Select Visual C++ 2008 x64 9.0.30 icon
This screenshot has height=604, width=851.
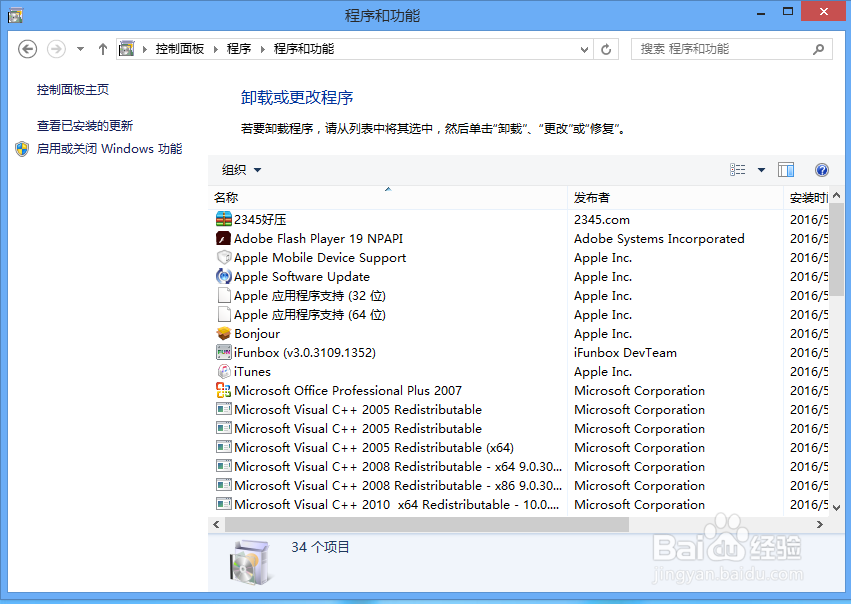pyautogui.click(x=224, y=466)
